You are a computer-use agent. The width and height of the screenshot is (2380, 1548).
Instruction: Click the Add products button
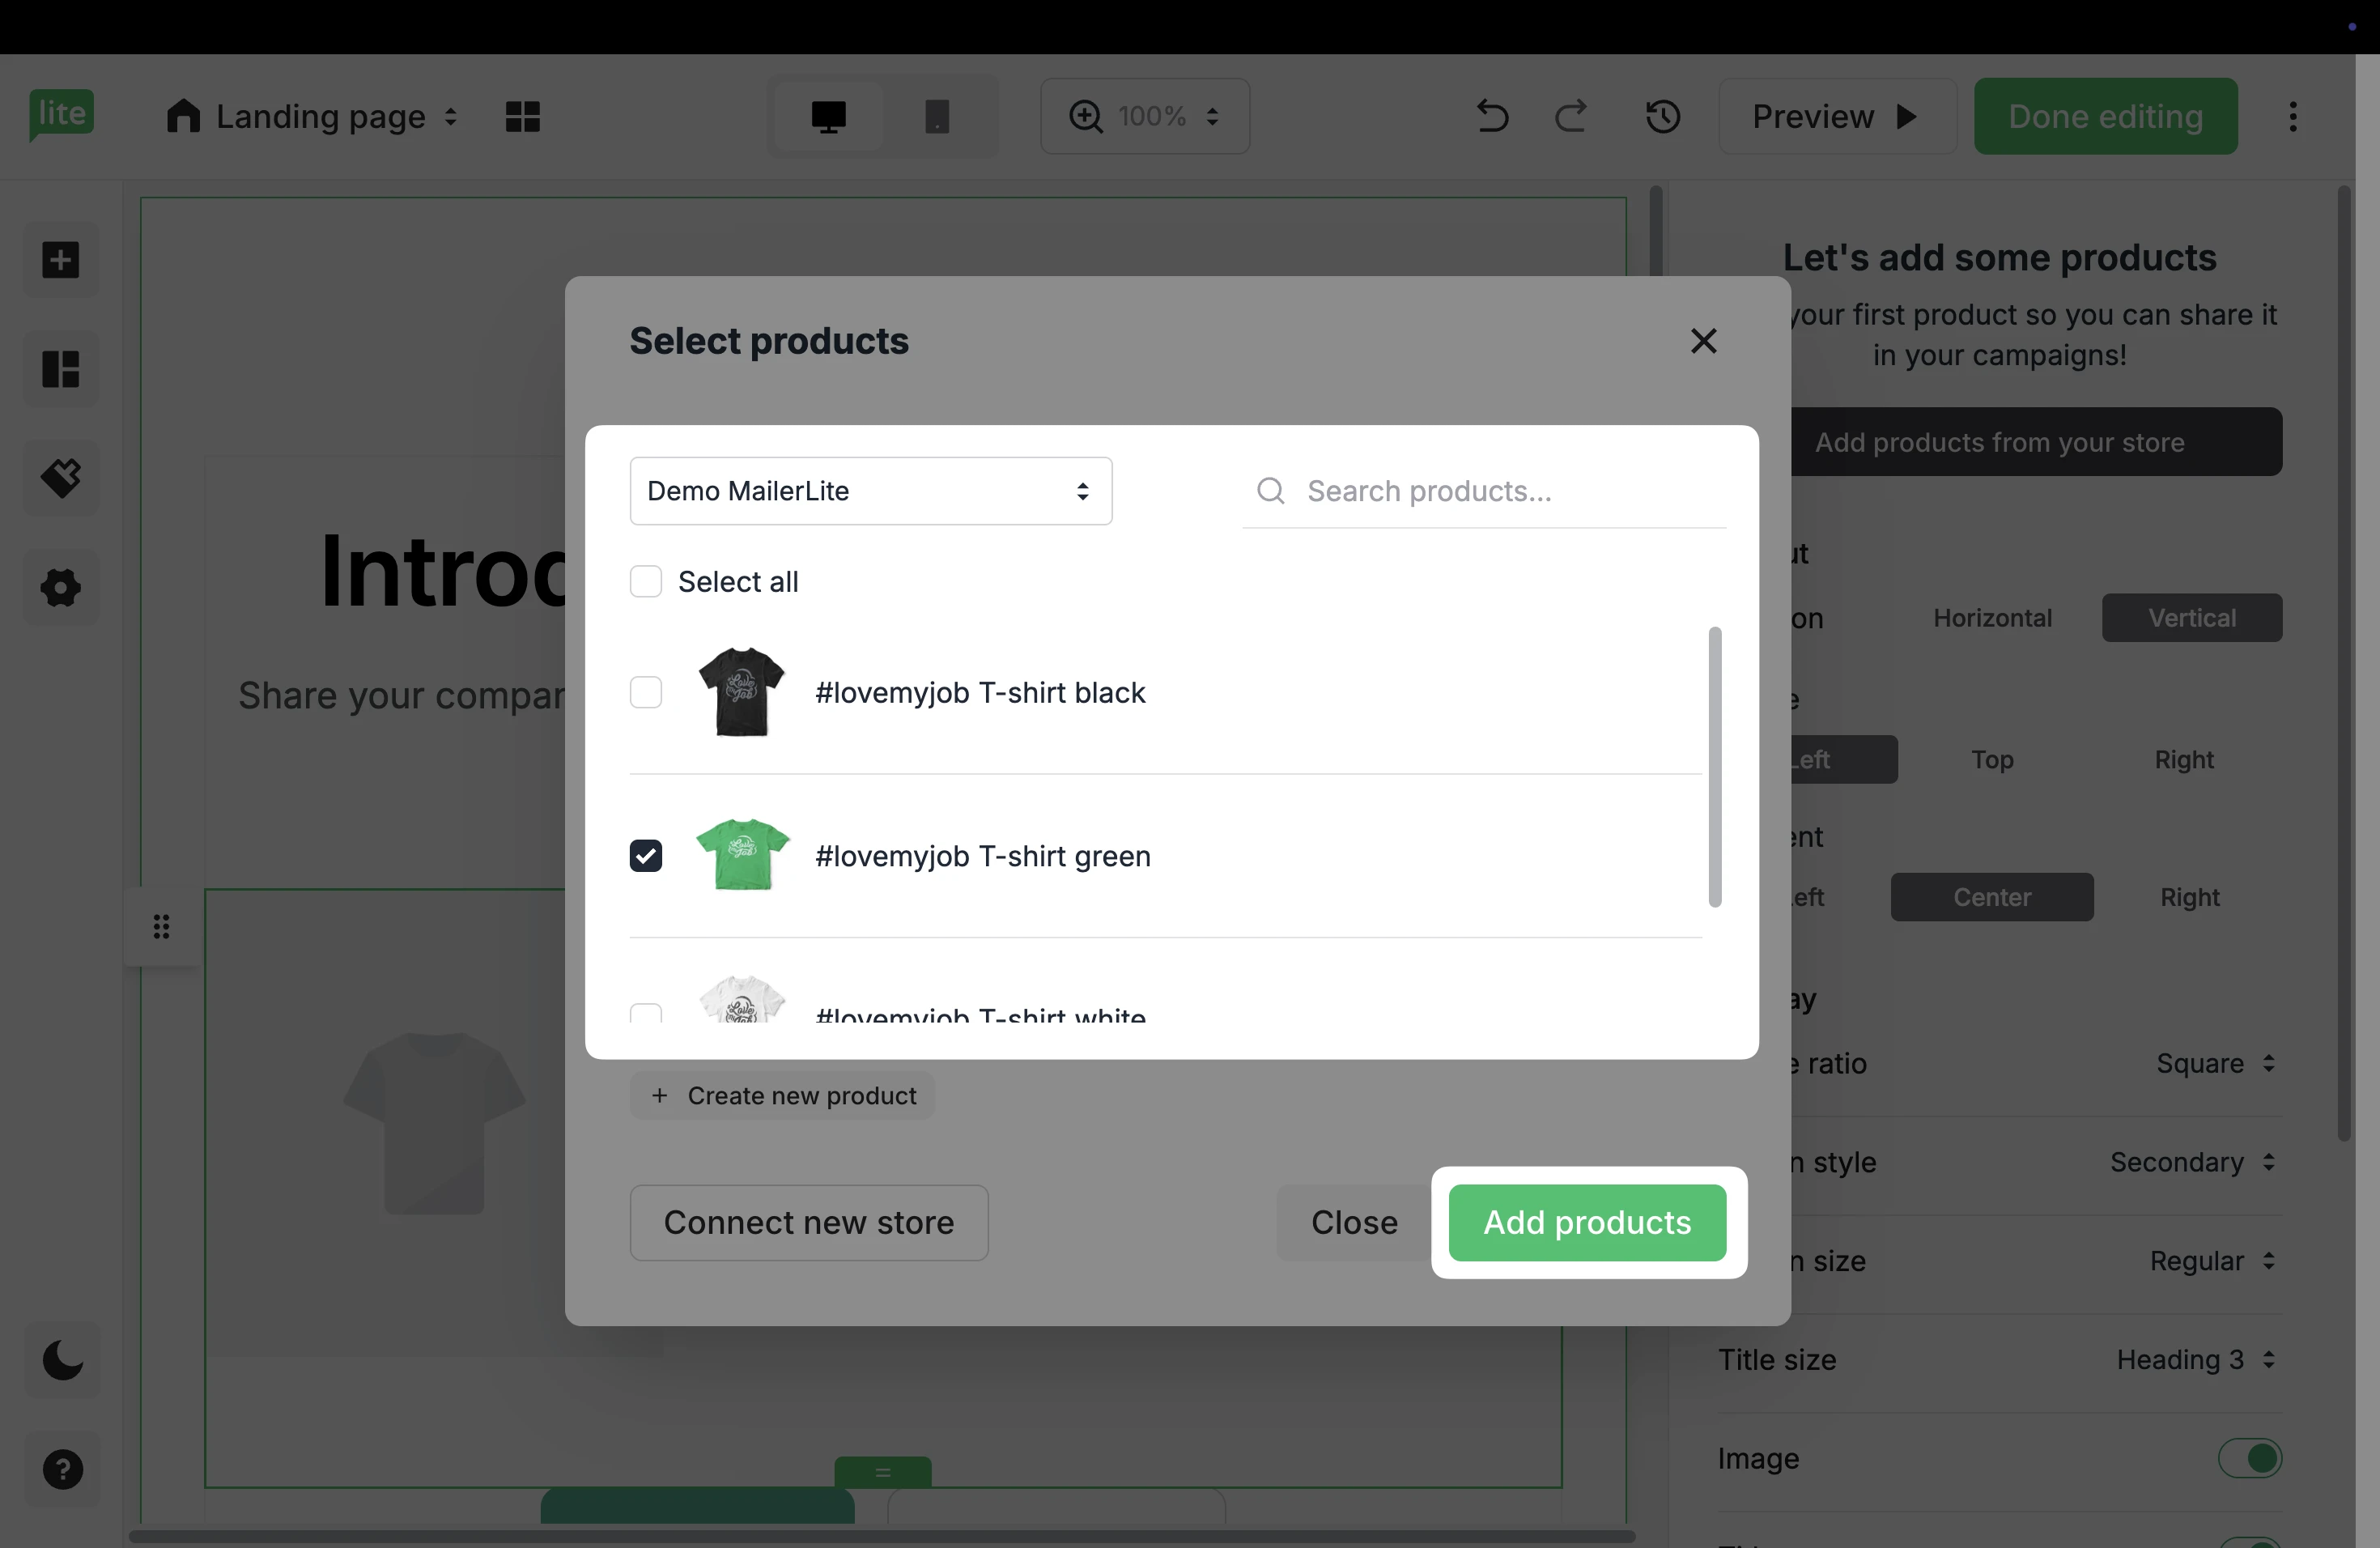click(1587, 1222)
